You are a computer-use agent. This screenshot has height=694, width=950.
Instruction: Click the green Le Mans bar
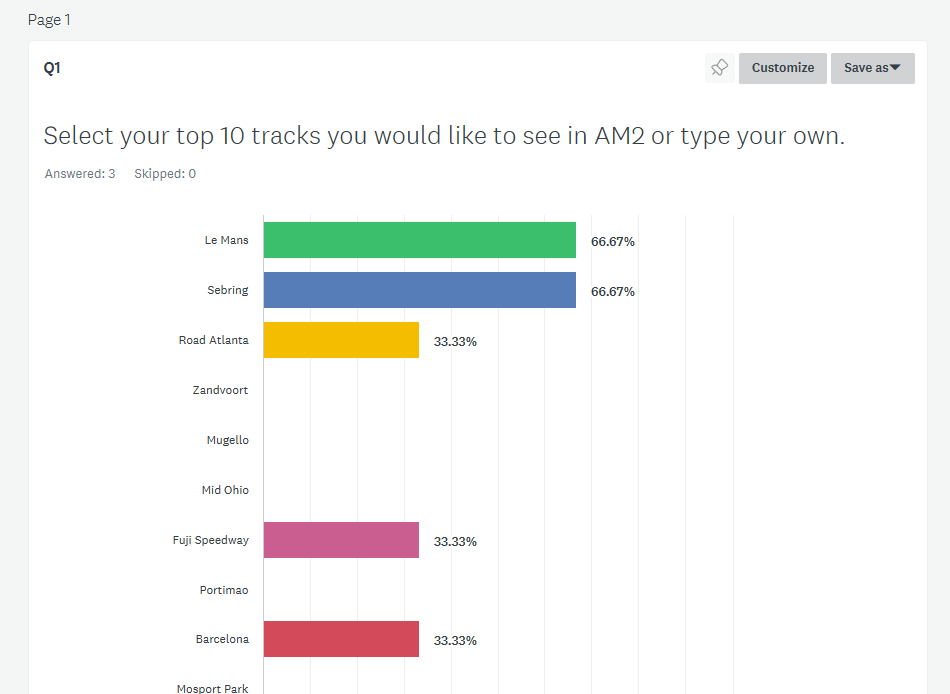(x=420, y=240)
